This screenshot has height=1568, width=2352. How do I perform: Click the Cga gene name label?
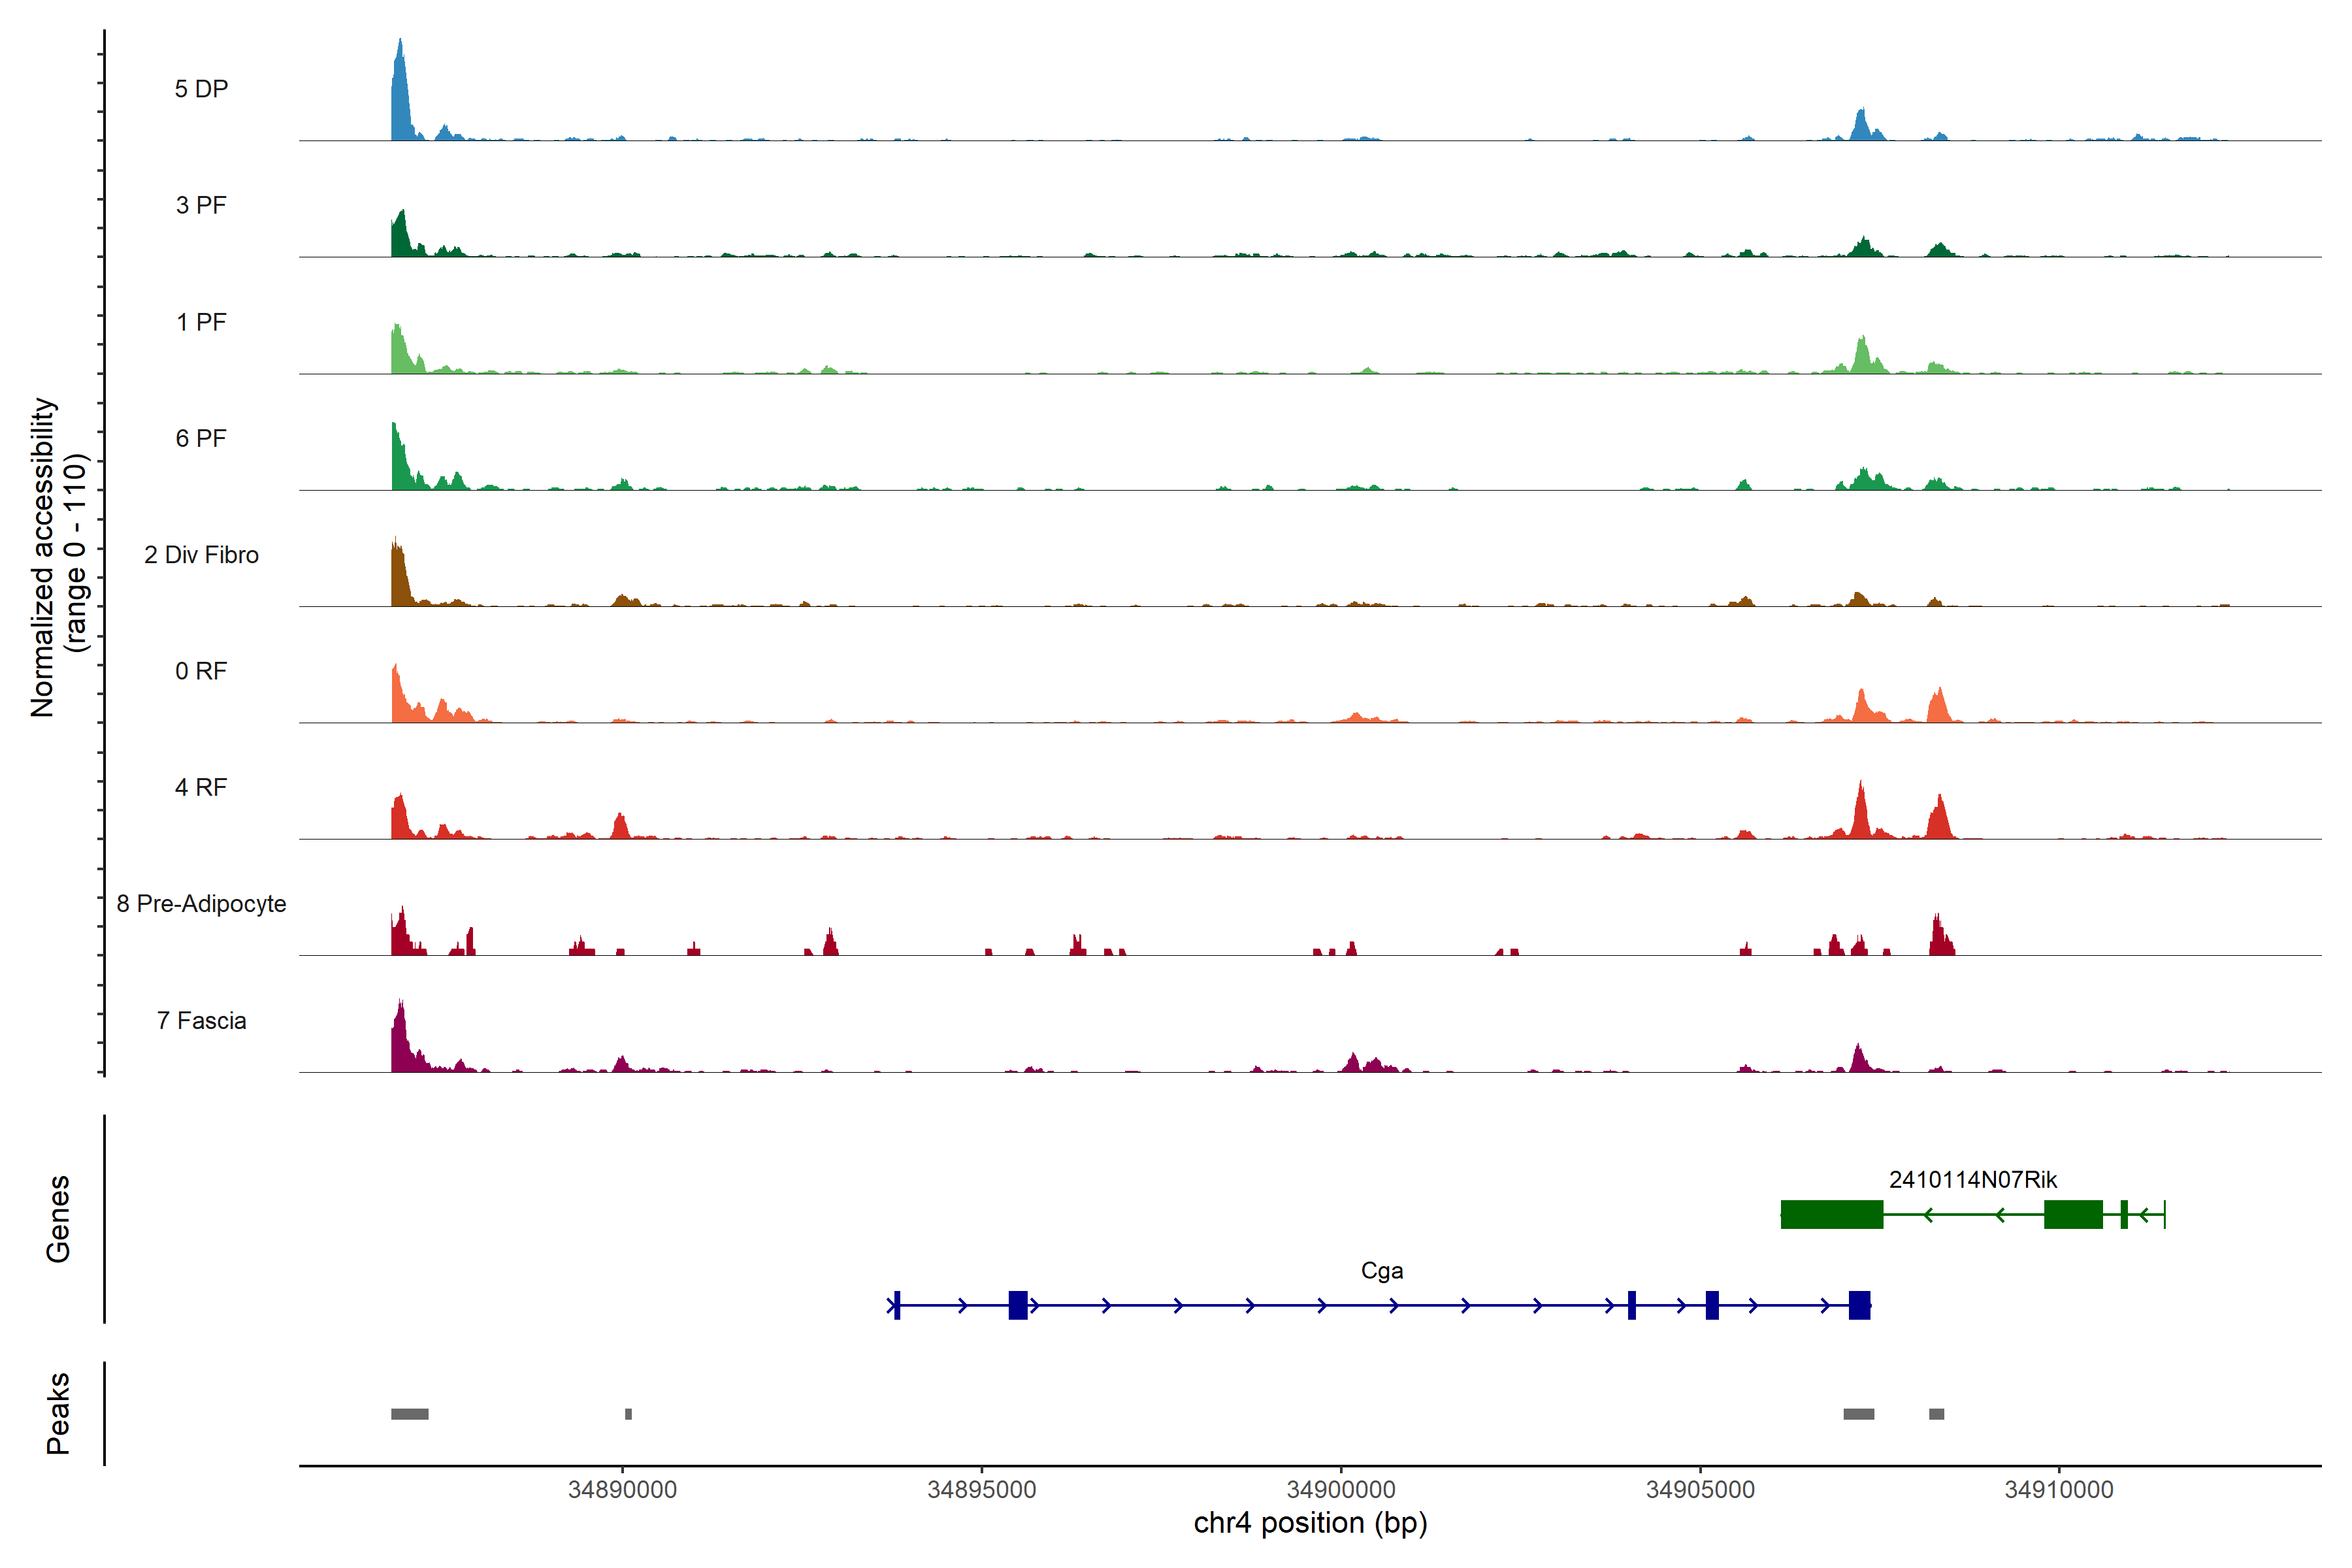click(1382, 1271)
